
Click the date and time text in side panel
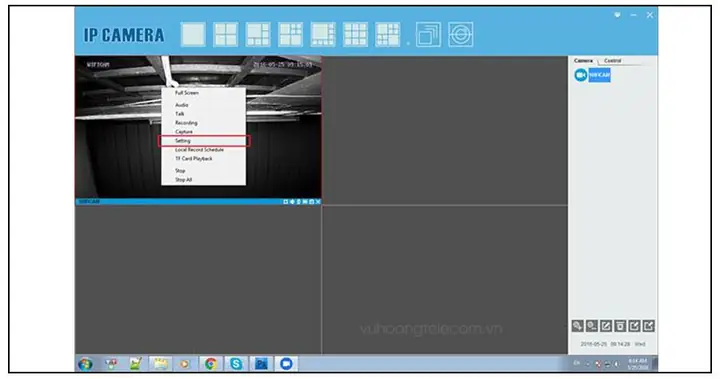click(613, 344)
